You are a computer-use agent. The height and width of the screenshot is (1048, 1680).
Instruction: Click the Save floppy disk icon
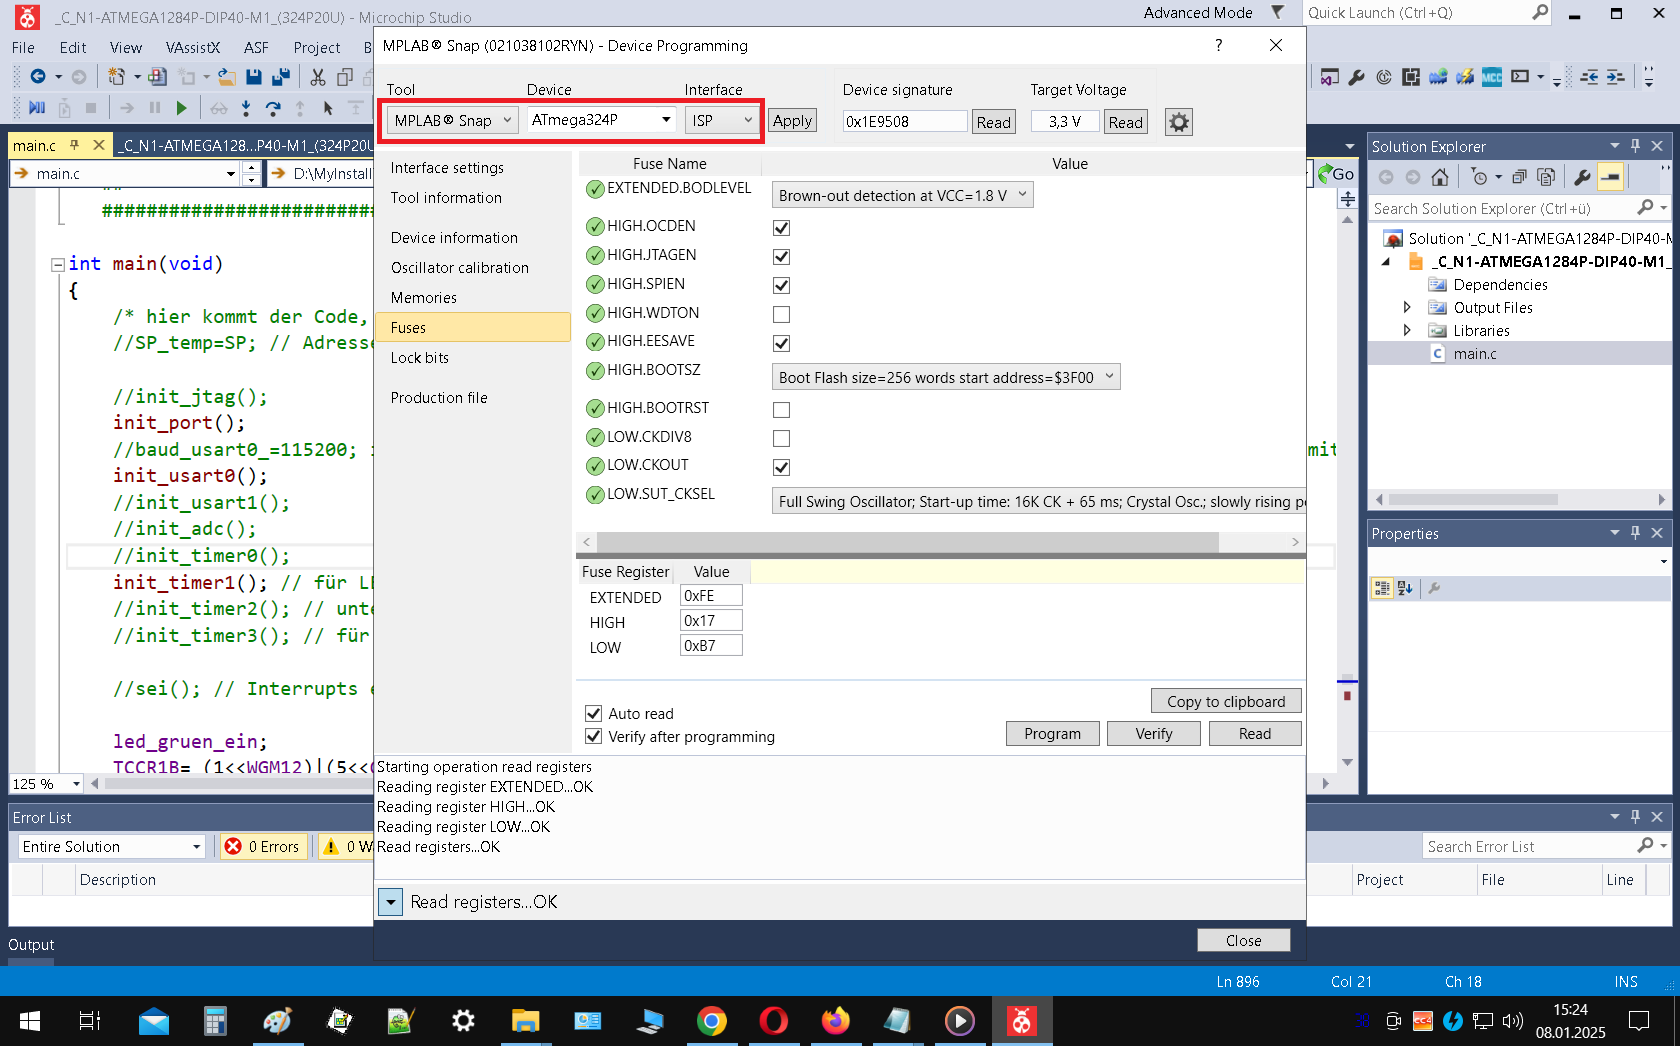click(x=254, y=76)
